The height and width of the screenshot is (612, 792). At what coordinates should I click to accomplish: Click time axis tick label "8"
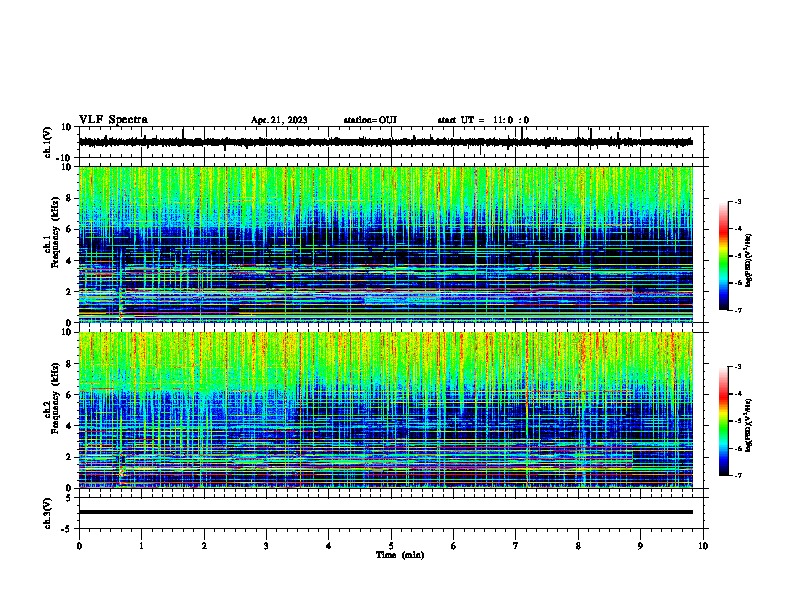coord(578,546)
